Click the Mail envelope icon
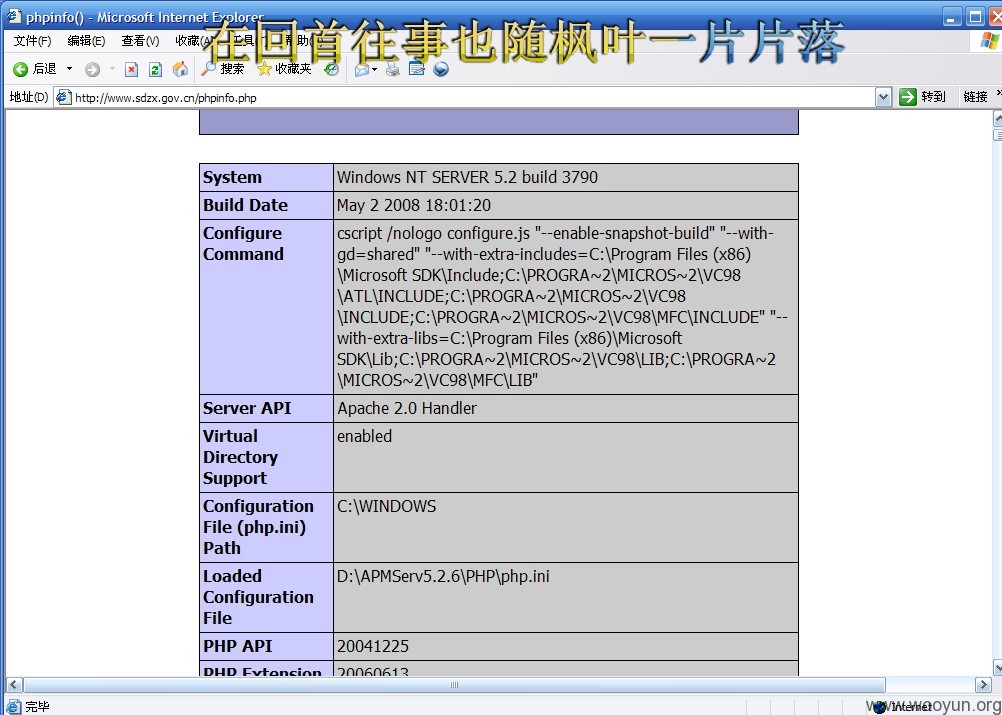Viewport: 1002px width, 715px height. pyautogui.click(x=362, y=69)
